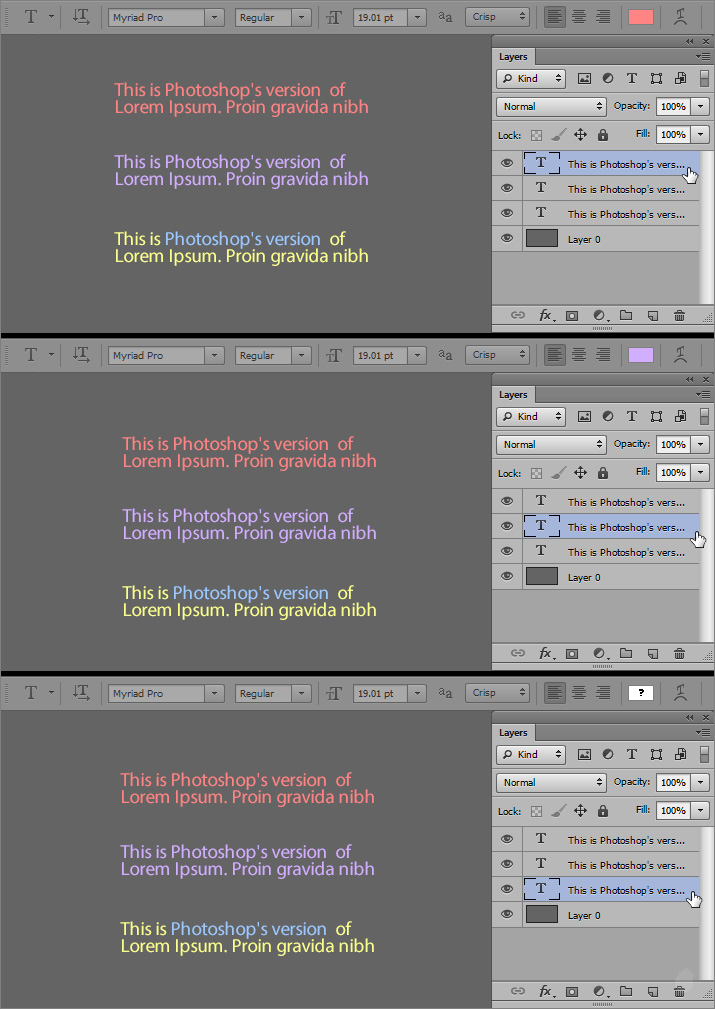Toggle text orientation in the pink-swatch options bar
The width and height of the screenshot is (715, 1009).
[81, 17]
